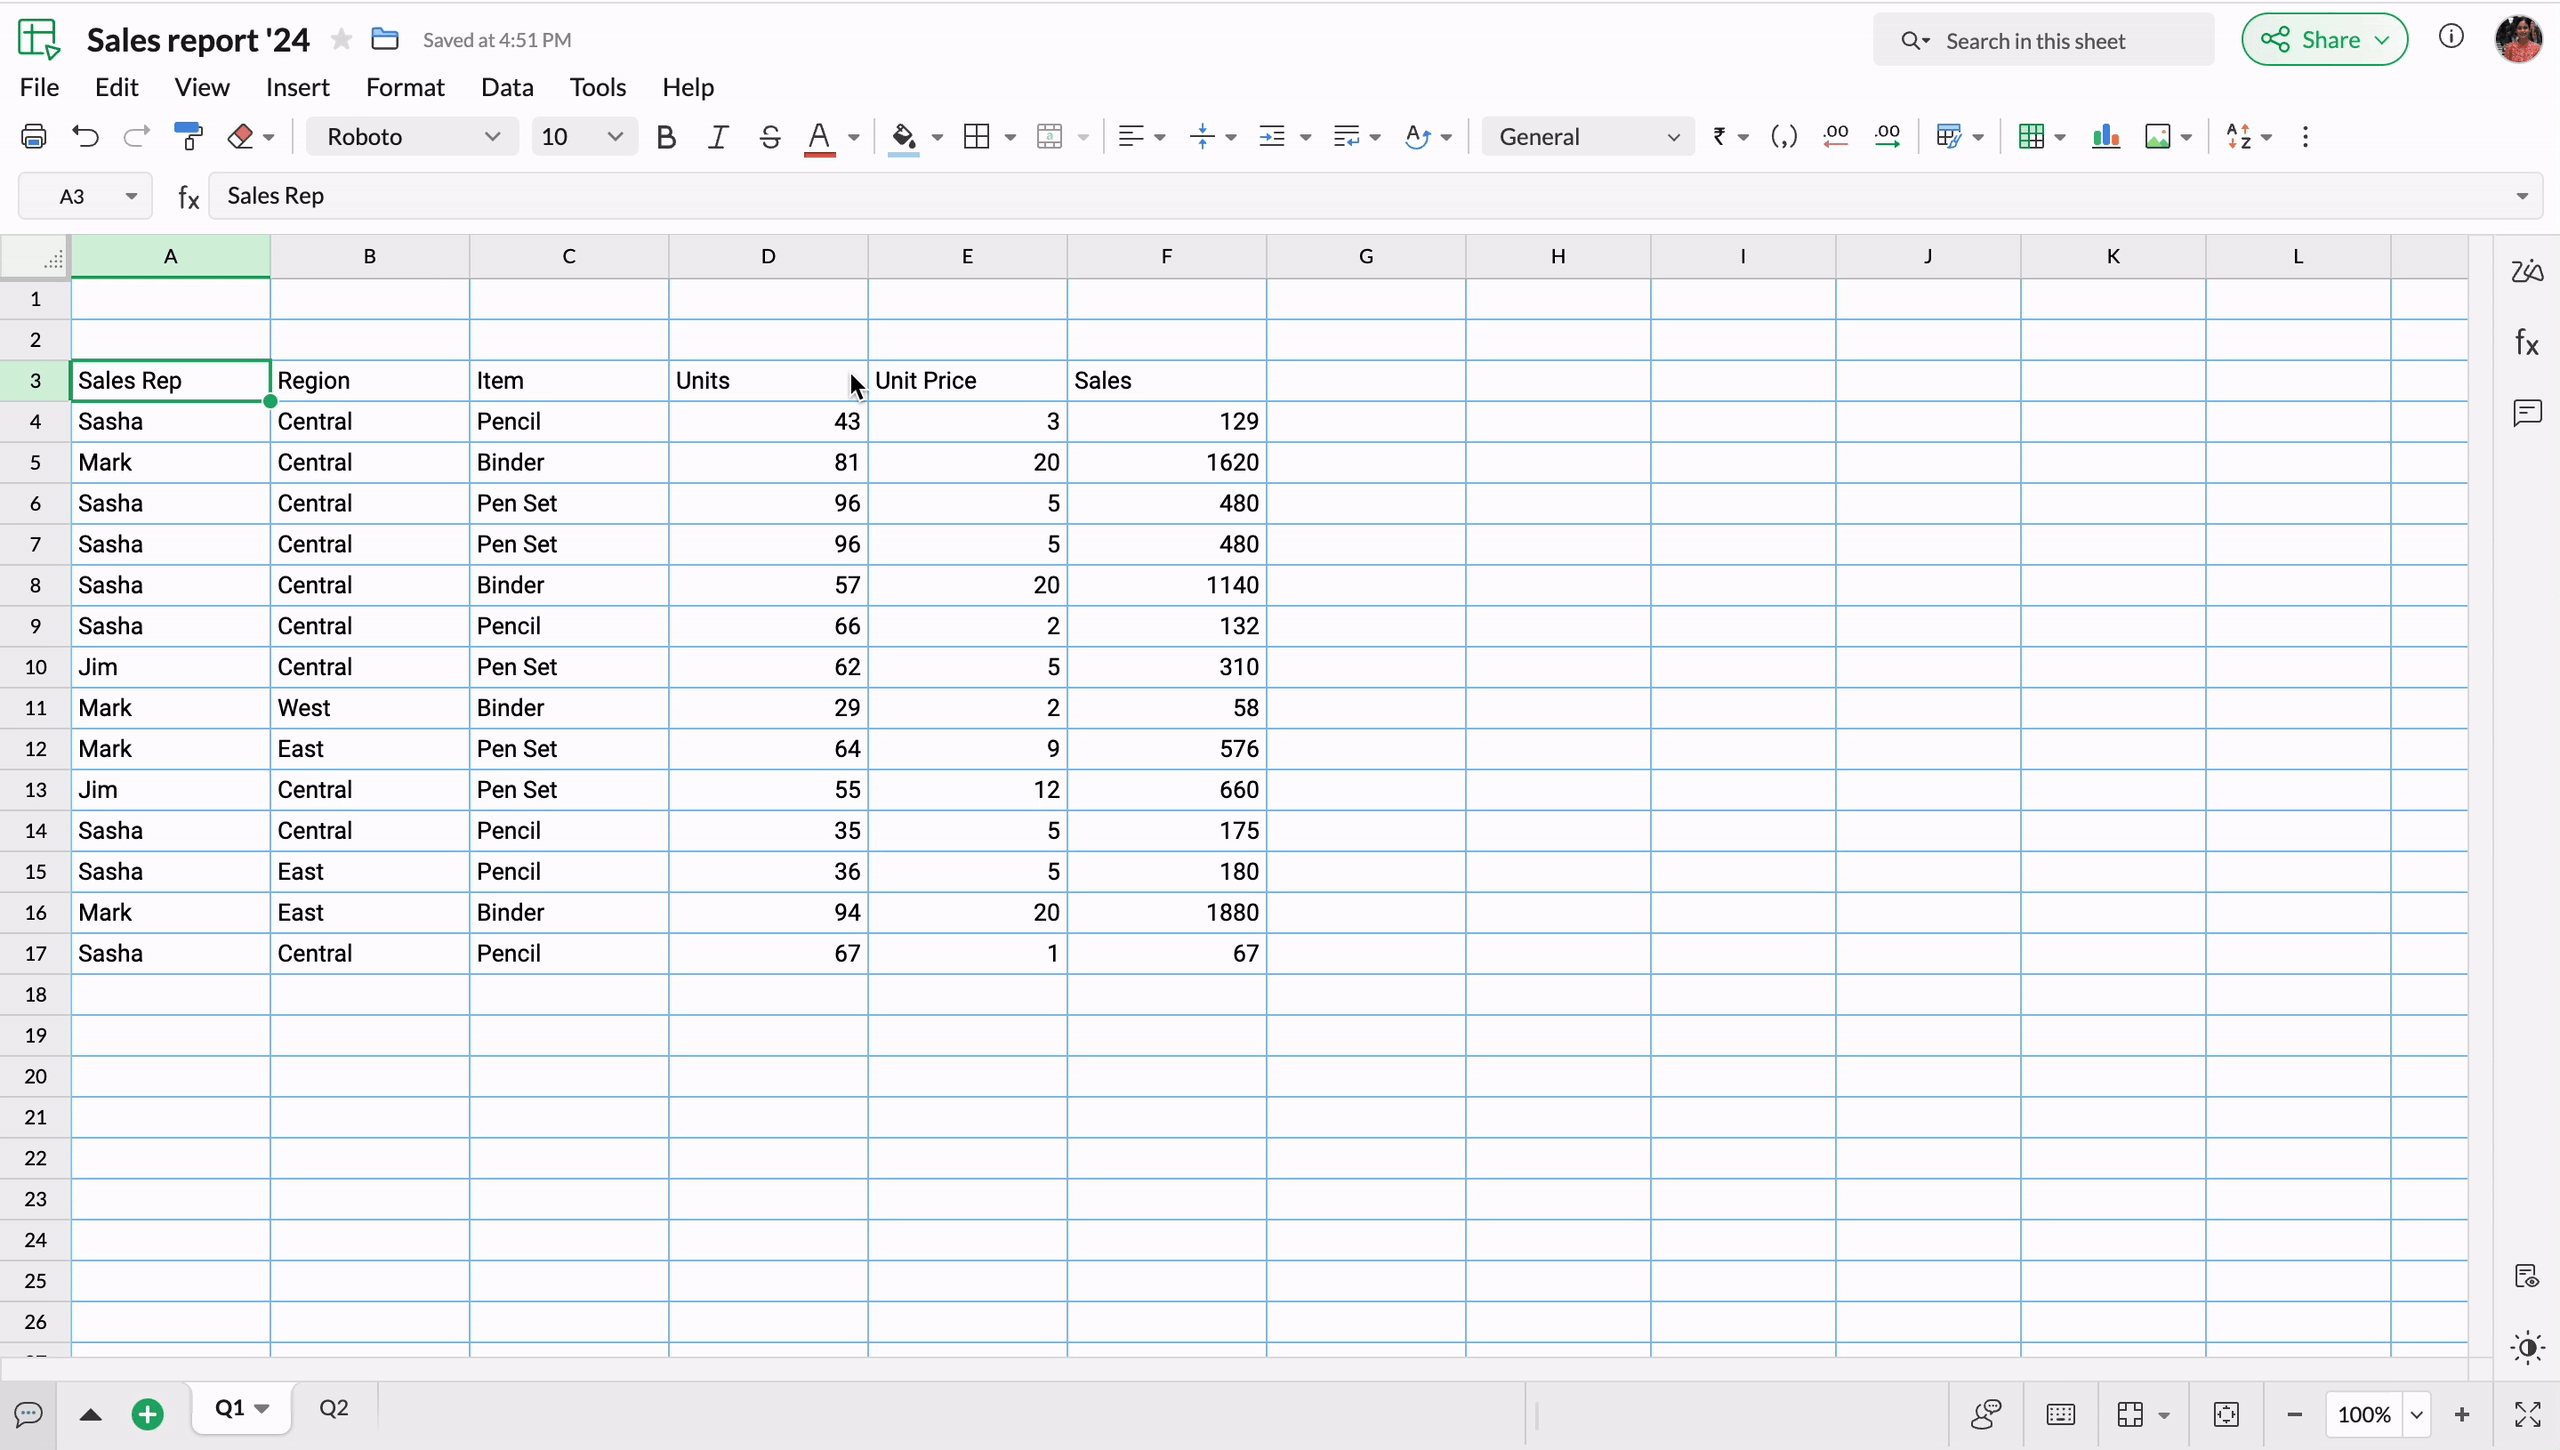Open the 100% zoom level dropdown
Screen dimensions: 2560x1450
(2416, 1414)
